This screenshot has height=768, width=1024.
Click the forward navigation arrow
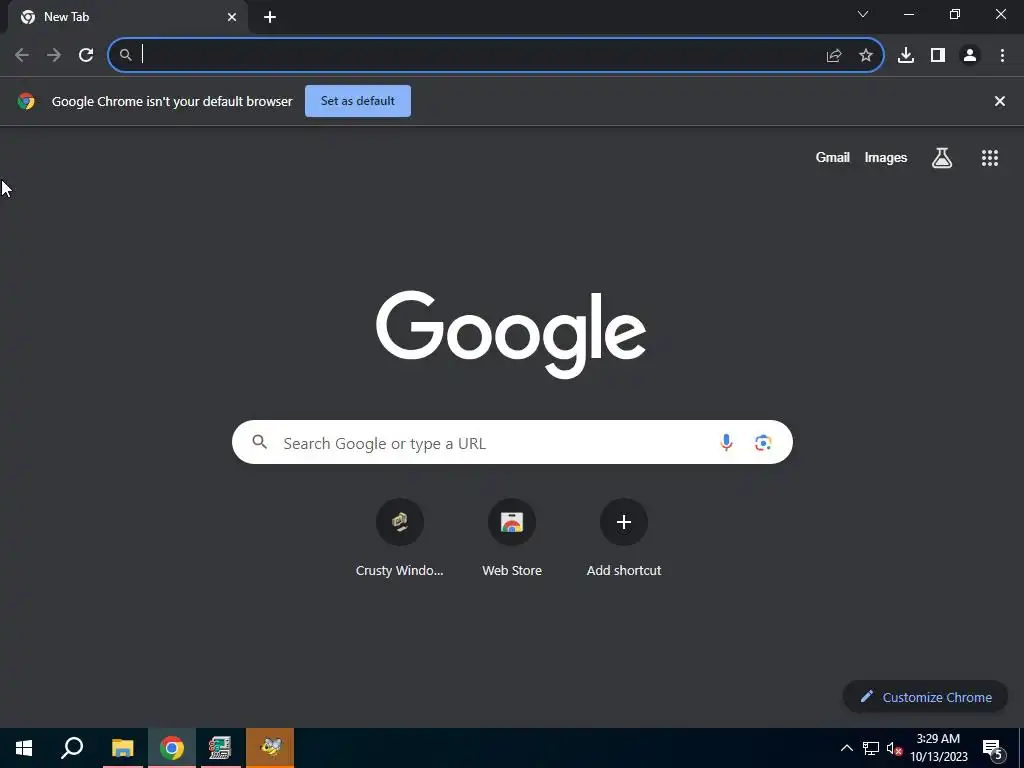pos(54,55)
